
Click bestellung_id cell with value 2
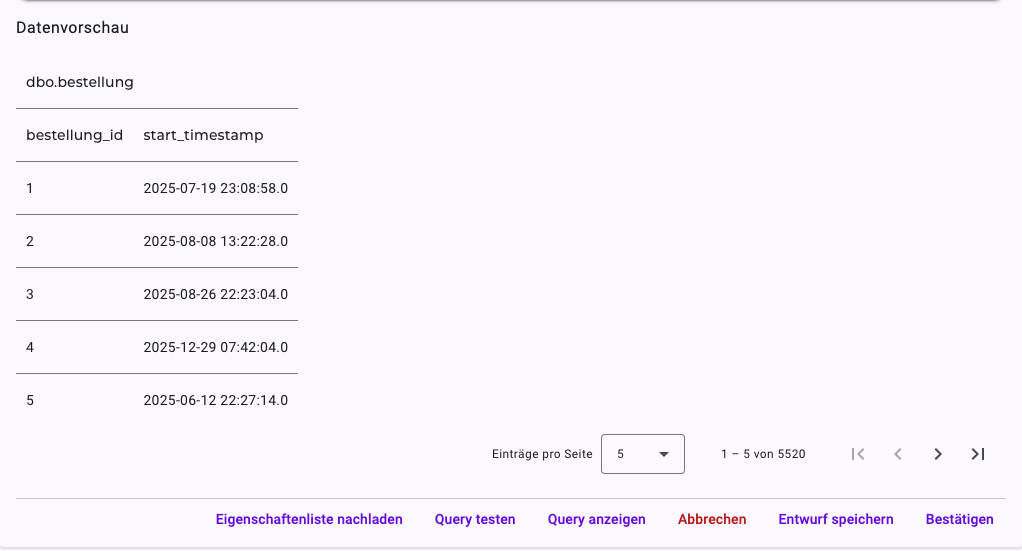pyautogui.click(x=30, y=241)
